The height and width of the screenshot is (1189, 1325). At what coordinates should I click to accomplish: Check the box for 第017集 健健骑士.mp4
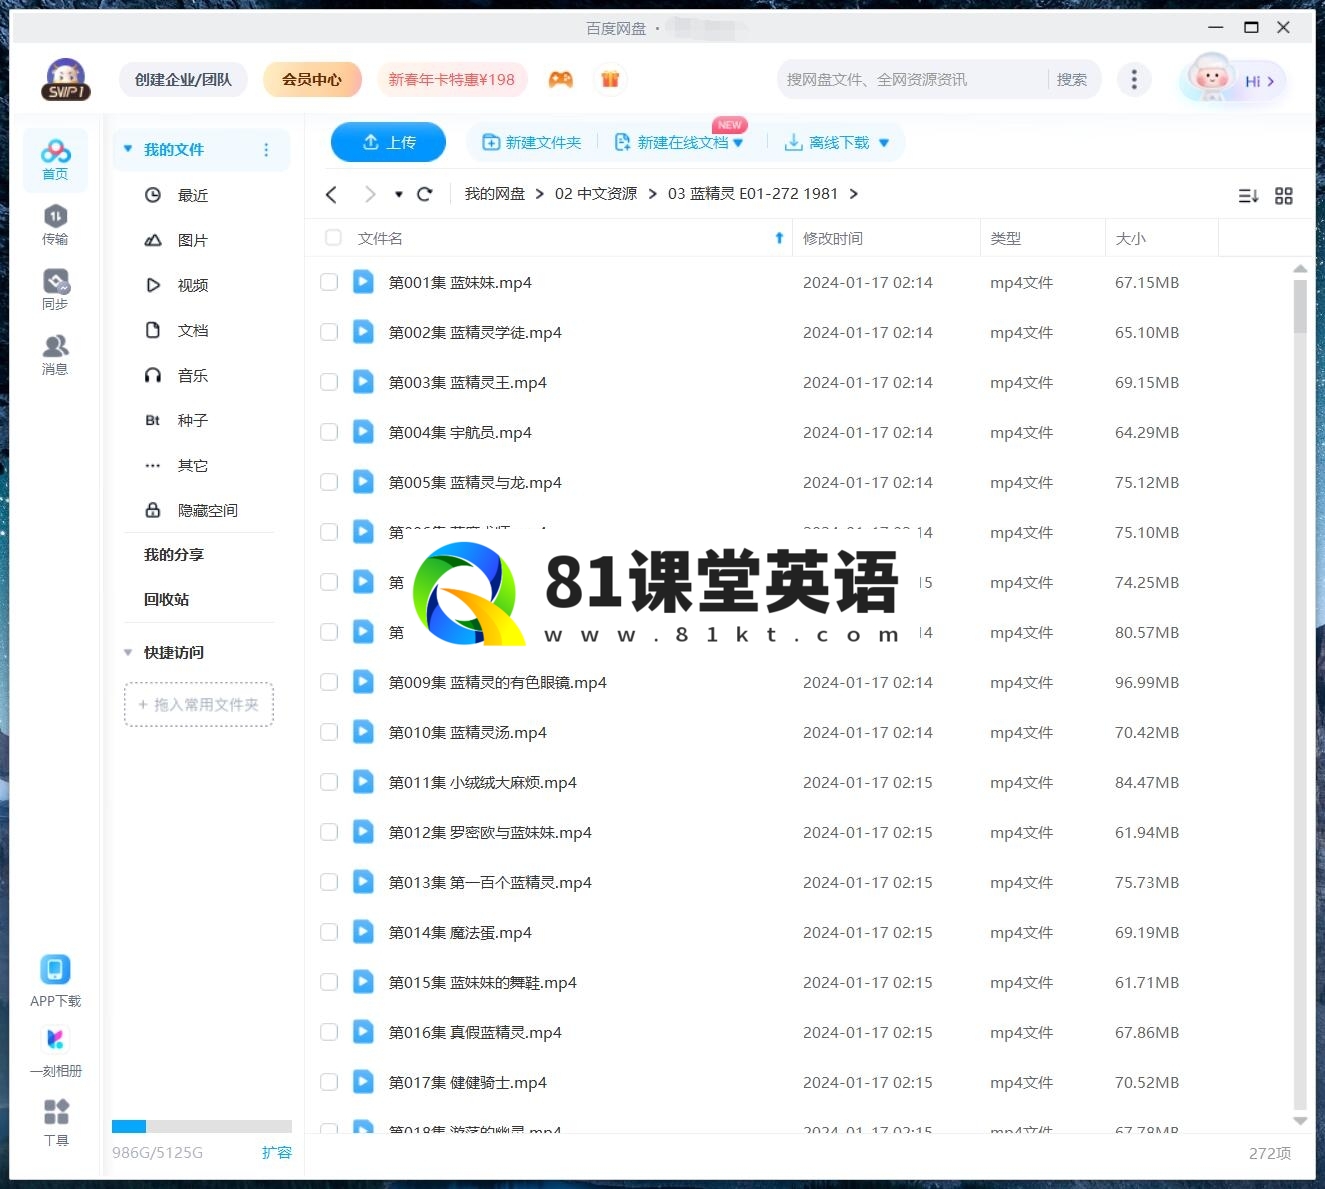[x=329, y=1082]
